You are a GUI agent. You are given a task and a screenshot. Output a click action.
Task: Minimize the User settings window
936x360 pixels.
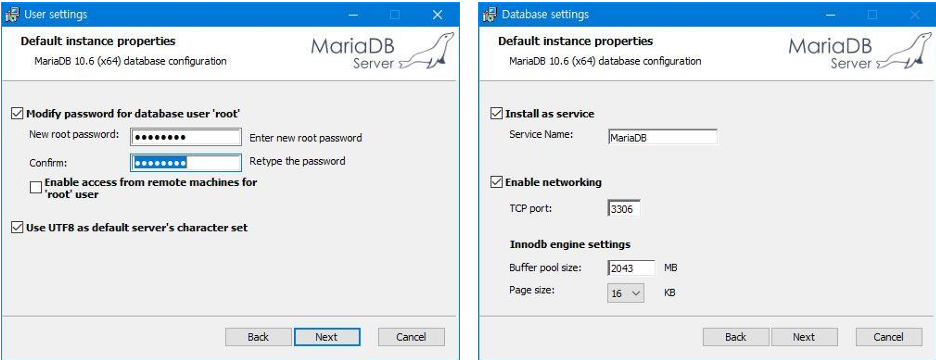353,14
